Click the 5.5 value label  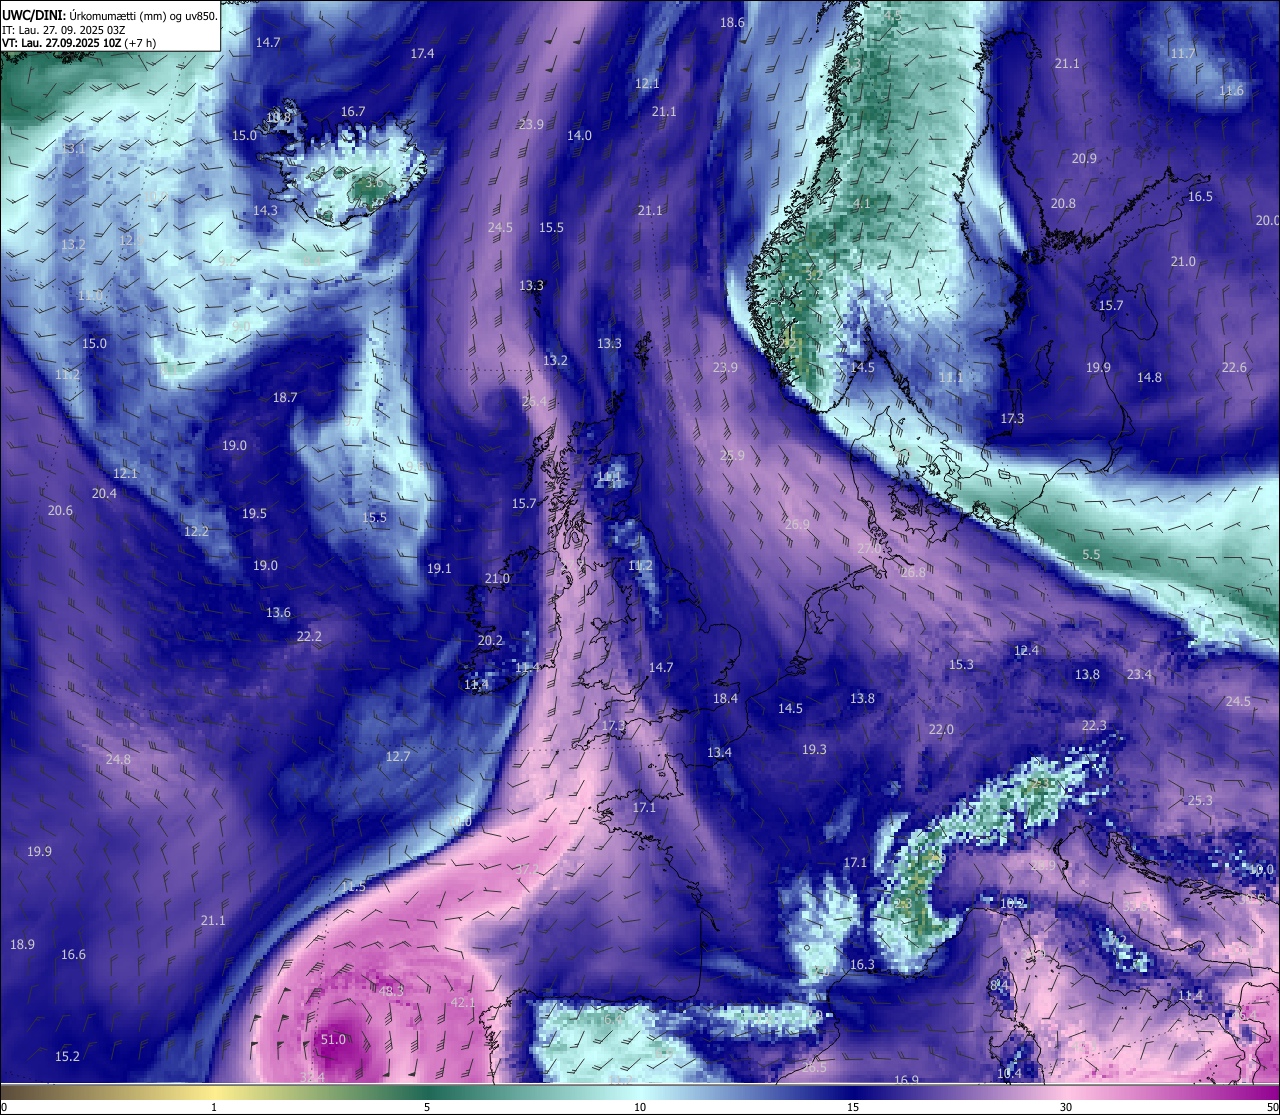coord(1091,555)
